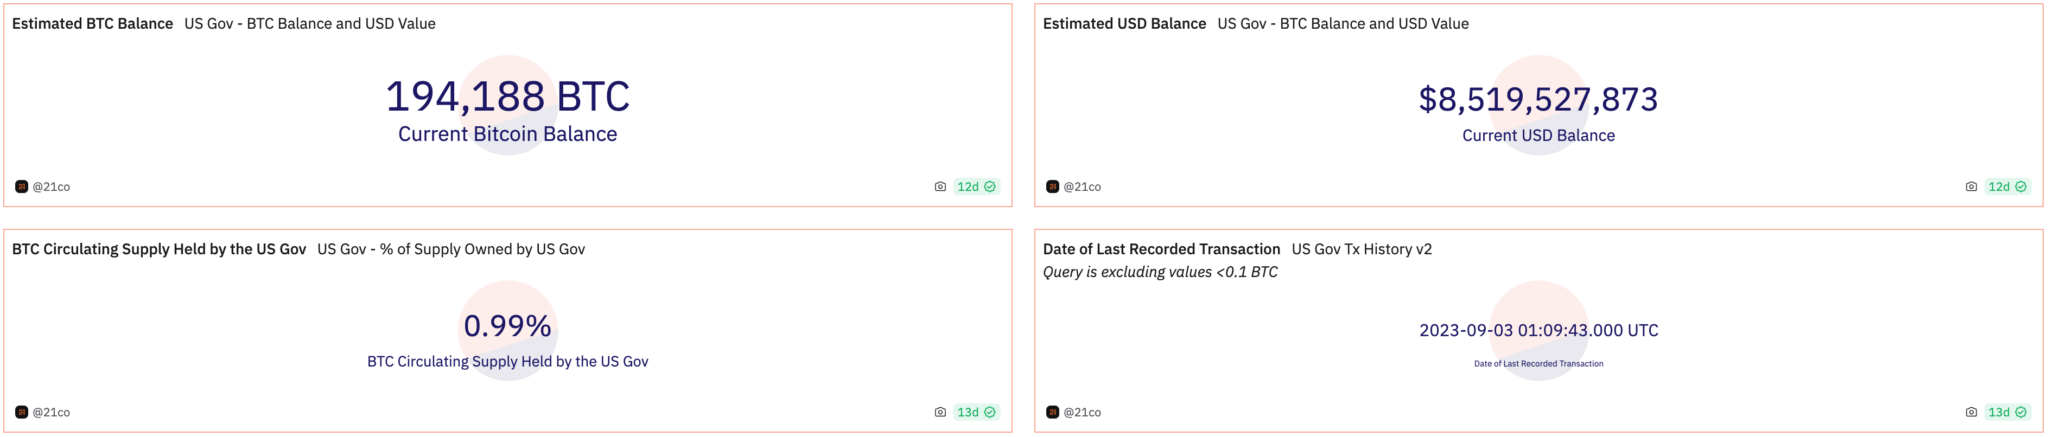Open "US Gov - % of Supply Owned" query link
The width and height of the screenshot is (2048, 437).
pyautogui.click(x=451, y=249)
